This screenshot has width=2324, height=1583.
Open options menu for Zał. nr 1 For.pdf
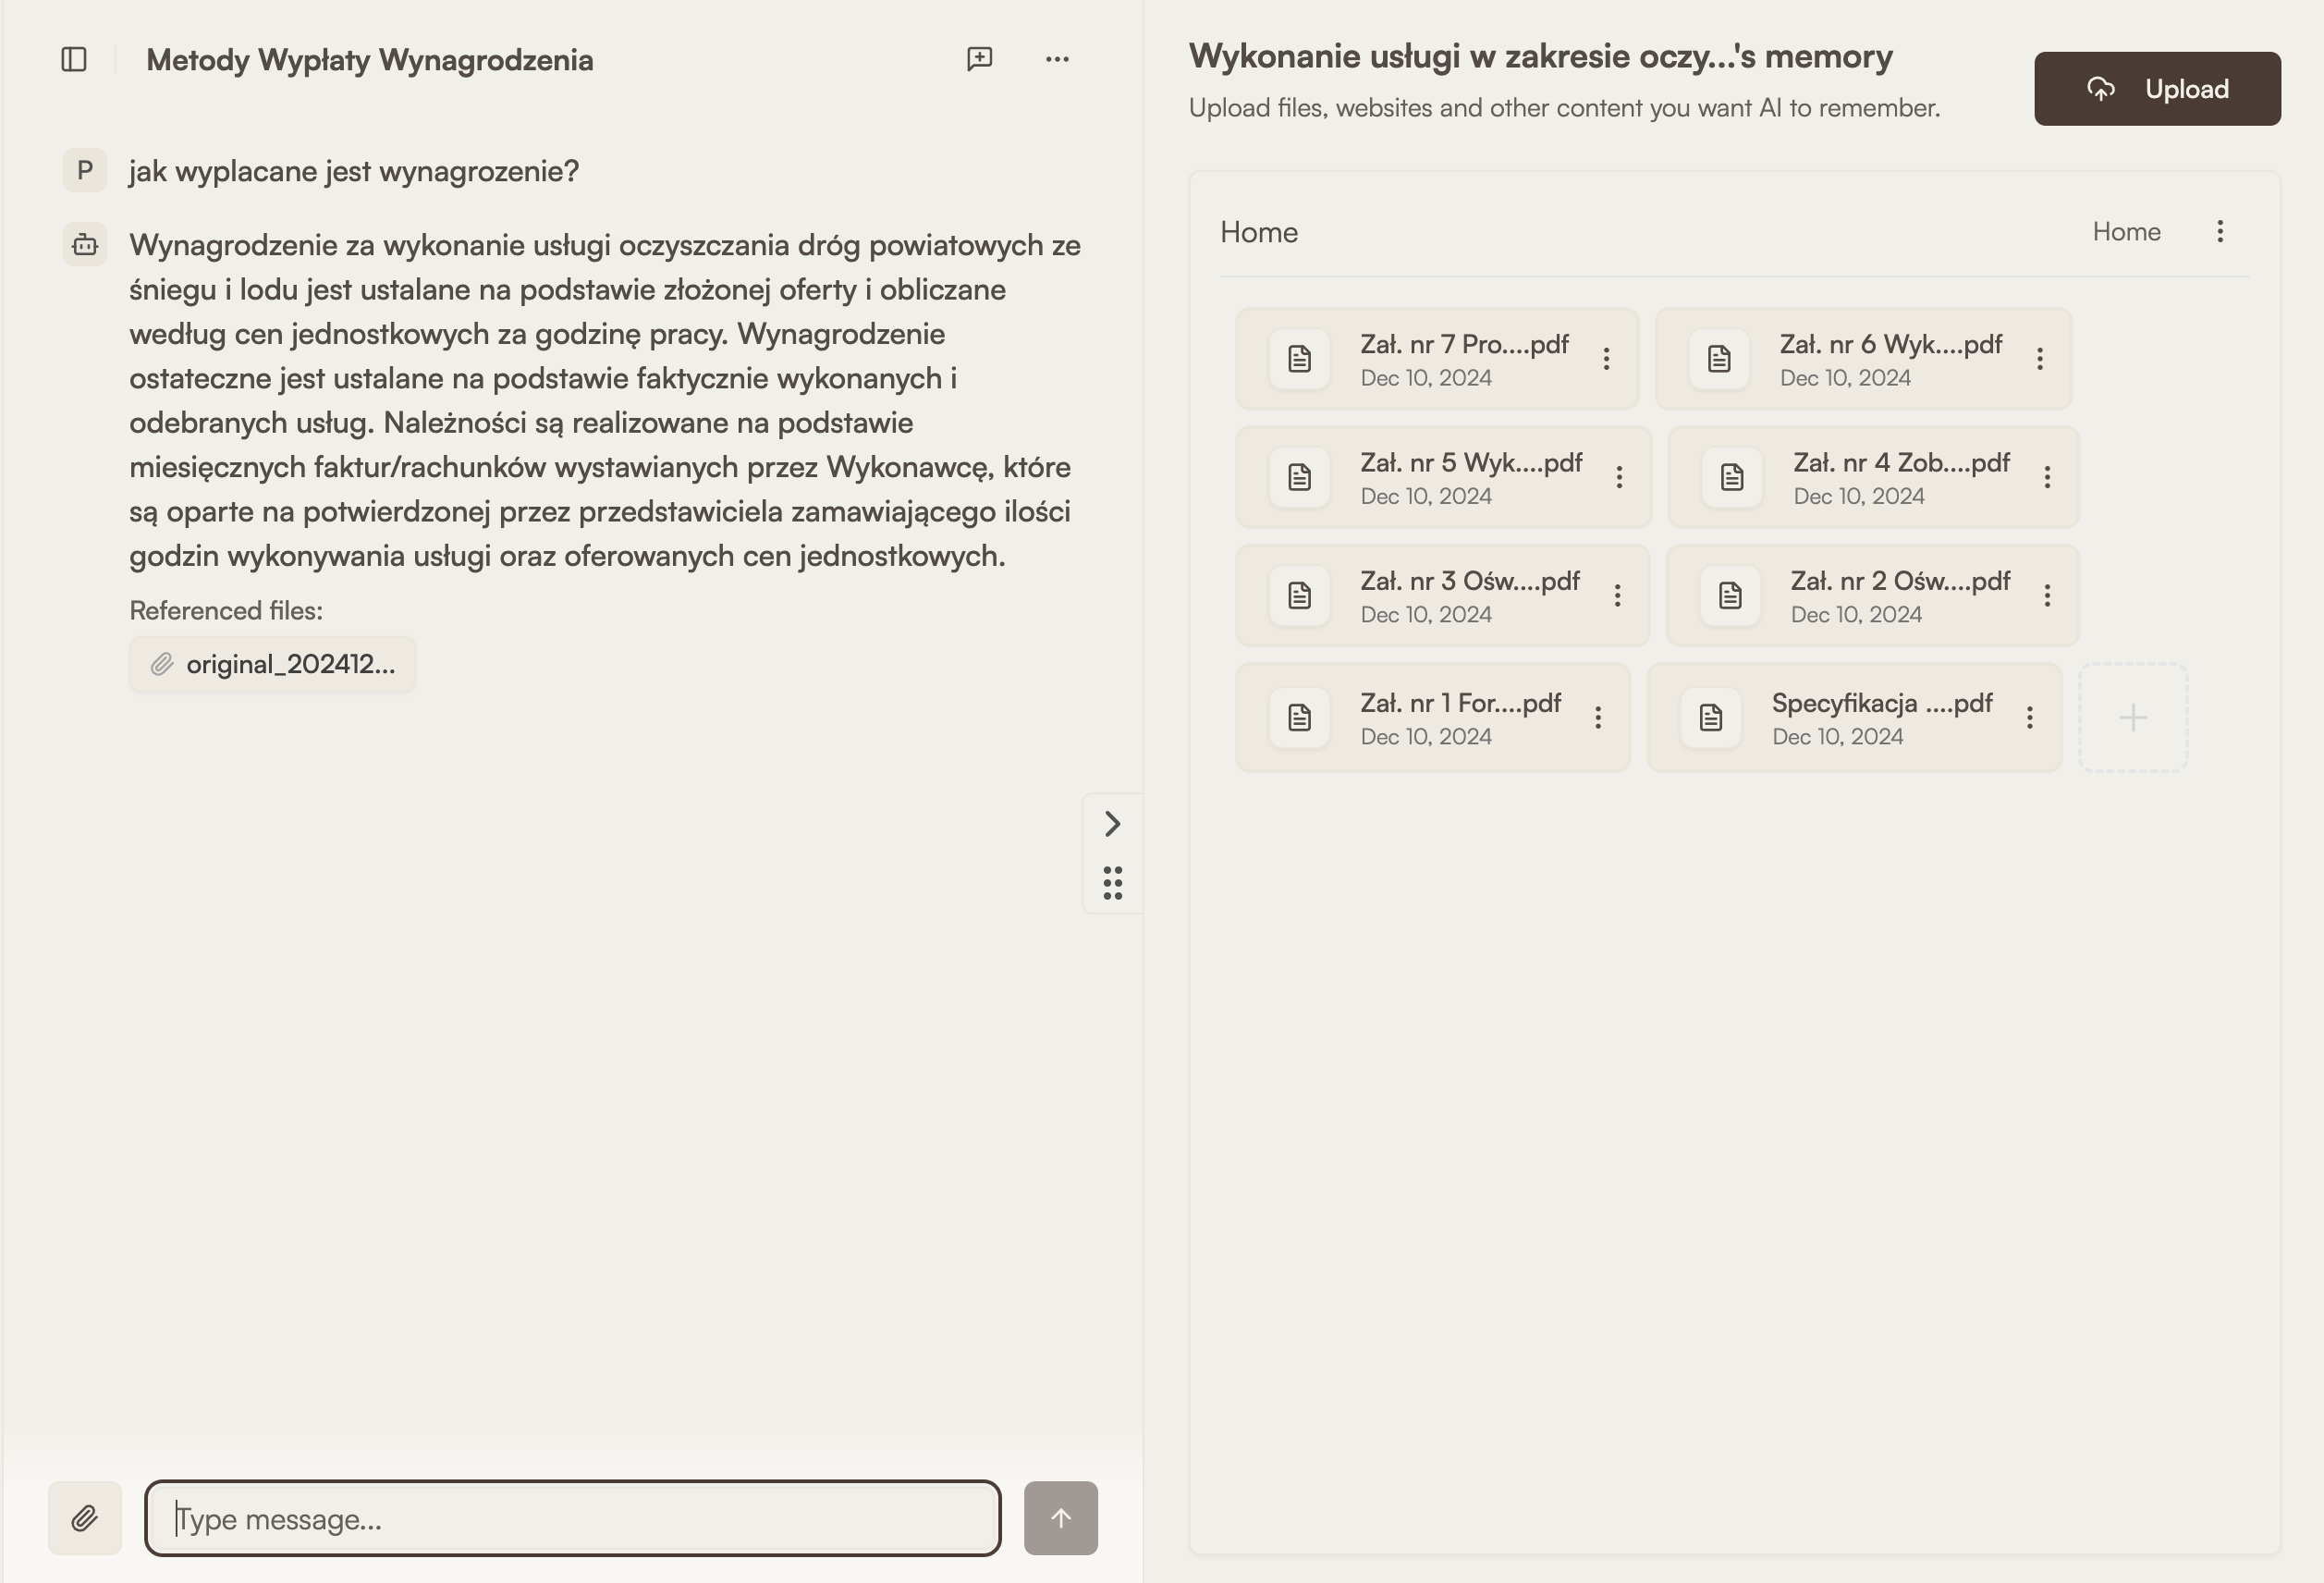[1597, 717]
